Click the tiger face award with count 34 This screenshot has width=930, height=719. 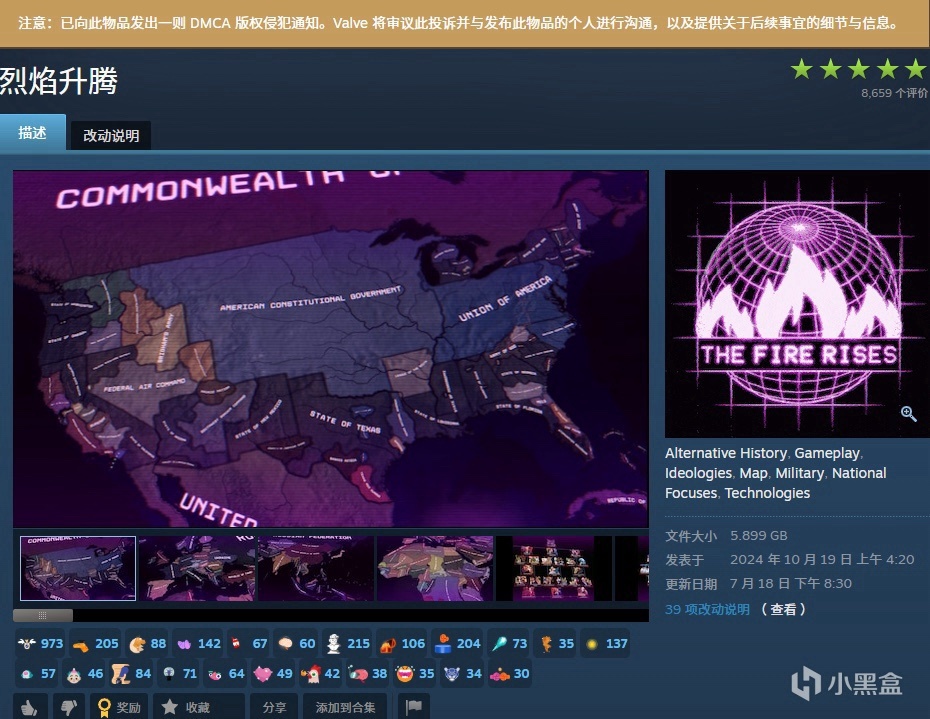click(x=463, y=674)
